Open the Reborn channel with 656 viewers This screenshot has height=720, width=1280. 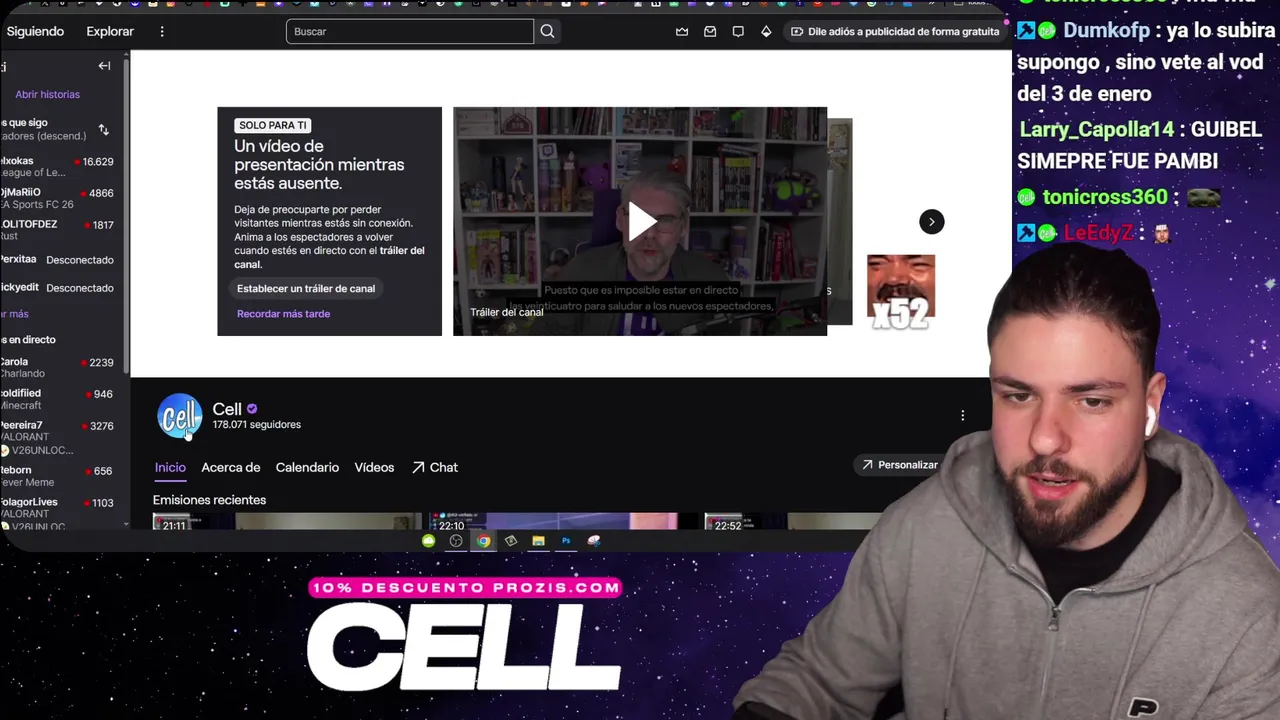click(x=58, y=476)
